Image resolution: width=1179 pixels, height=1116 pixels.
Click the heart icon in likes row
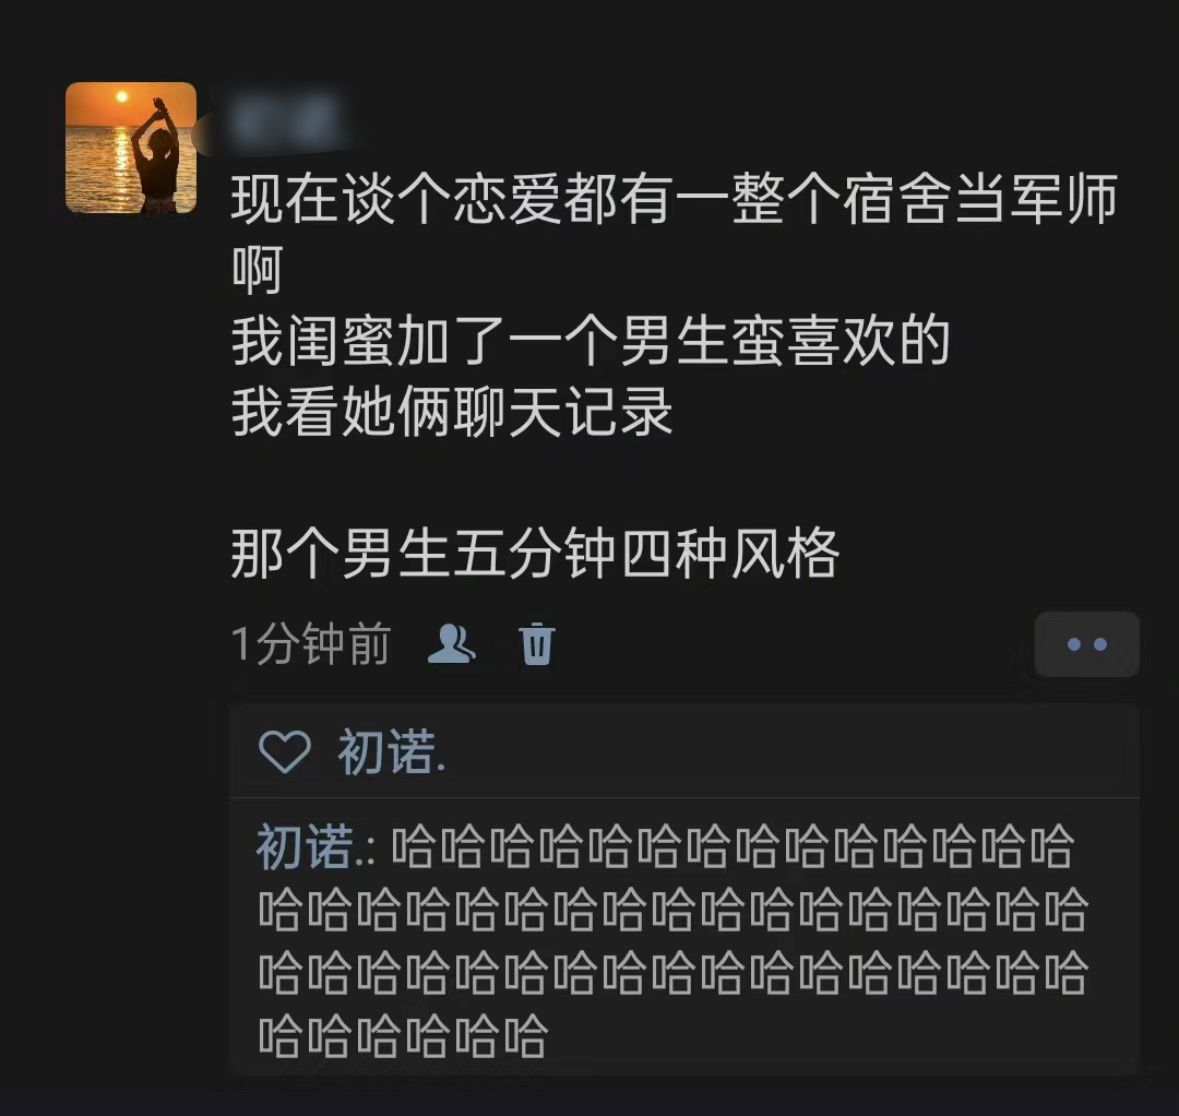pyautogui.click(x=284, y=751)
